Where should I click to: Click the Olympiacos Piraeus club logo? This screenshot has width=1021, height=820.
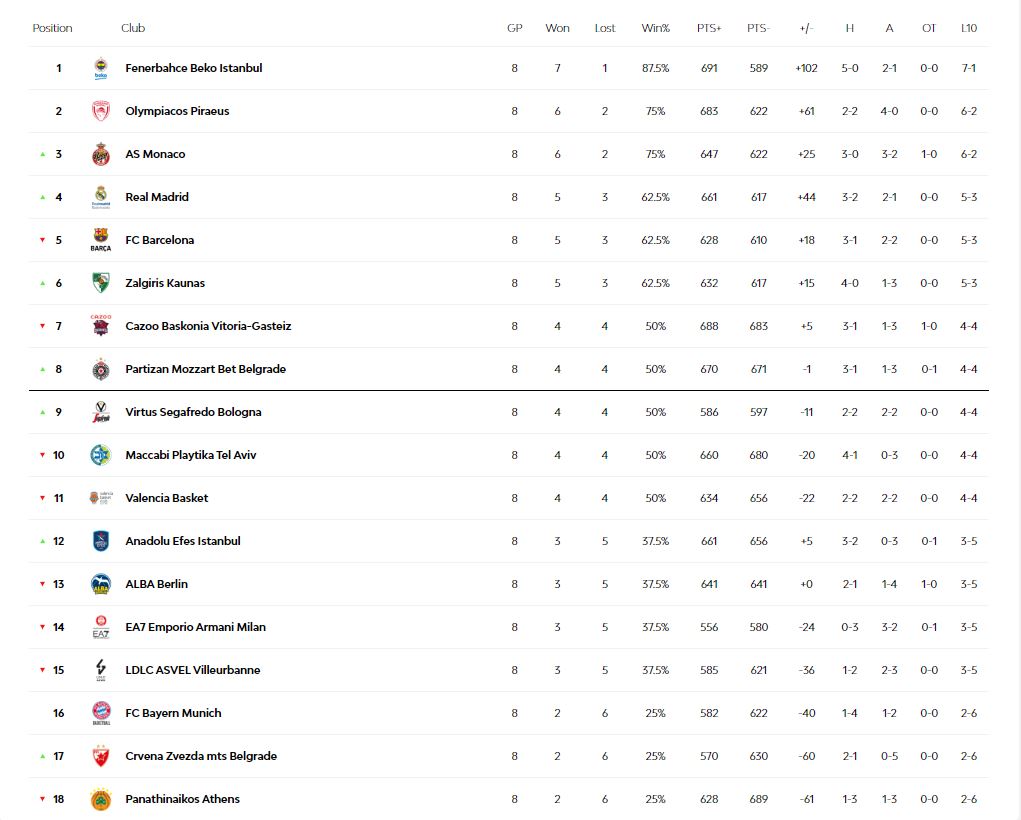pyautogui.click(x=101, y=111)
